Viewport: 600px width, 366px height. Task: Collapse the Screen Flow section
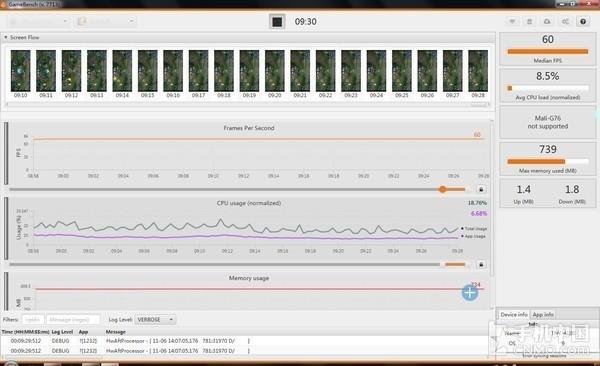click(x=6, y=38)
